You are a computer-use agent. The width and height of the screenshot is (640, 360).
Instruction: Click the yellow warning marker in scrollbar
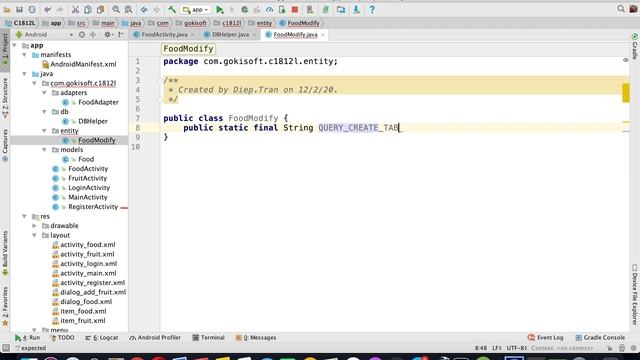tap(626, 93)
